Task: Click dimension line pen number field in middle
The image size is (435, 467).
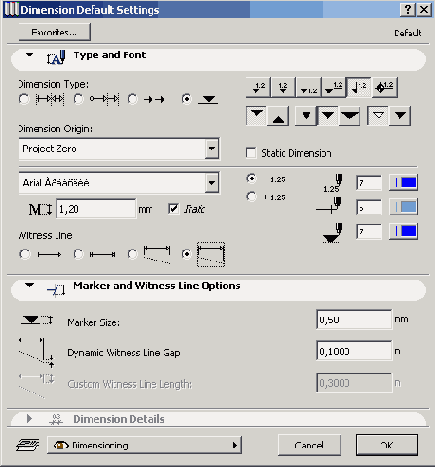Action: [369, 207]
